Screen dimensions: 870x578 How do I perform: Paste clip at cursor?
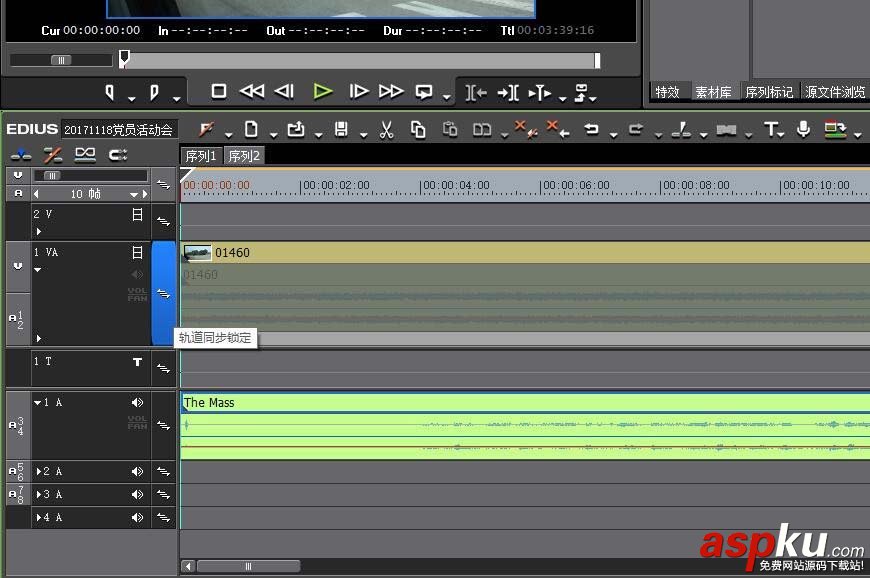(x=450, y=130)
